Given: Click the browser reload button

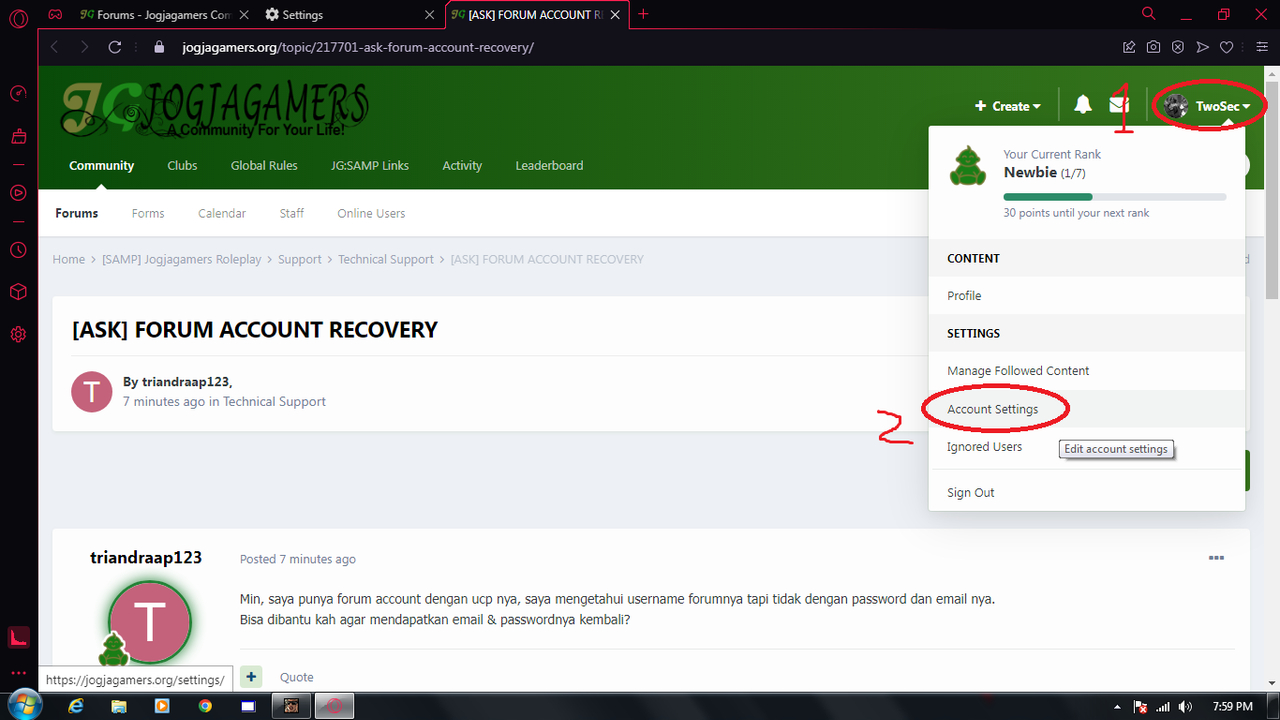Looking at the screenshot, I should pos(115,47).
